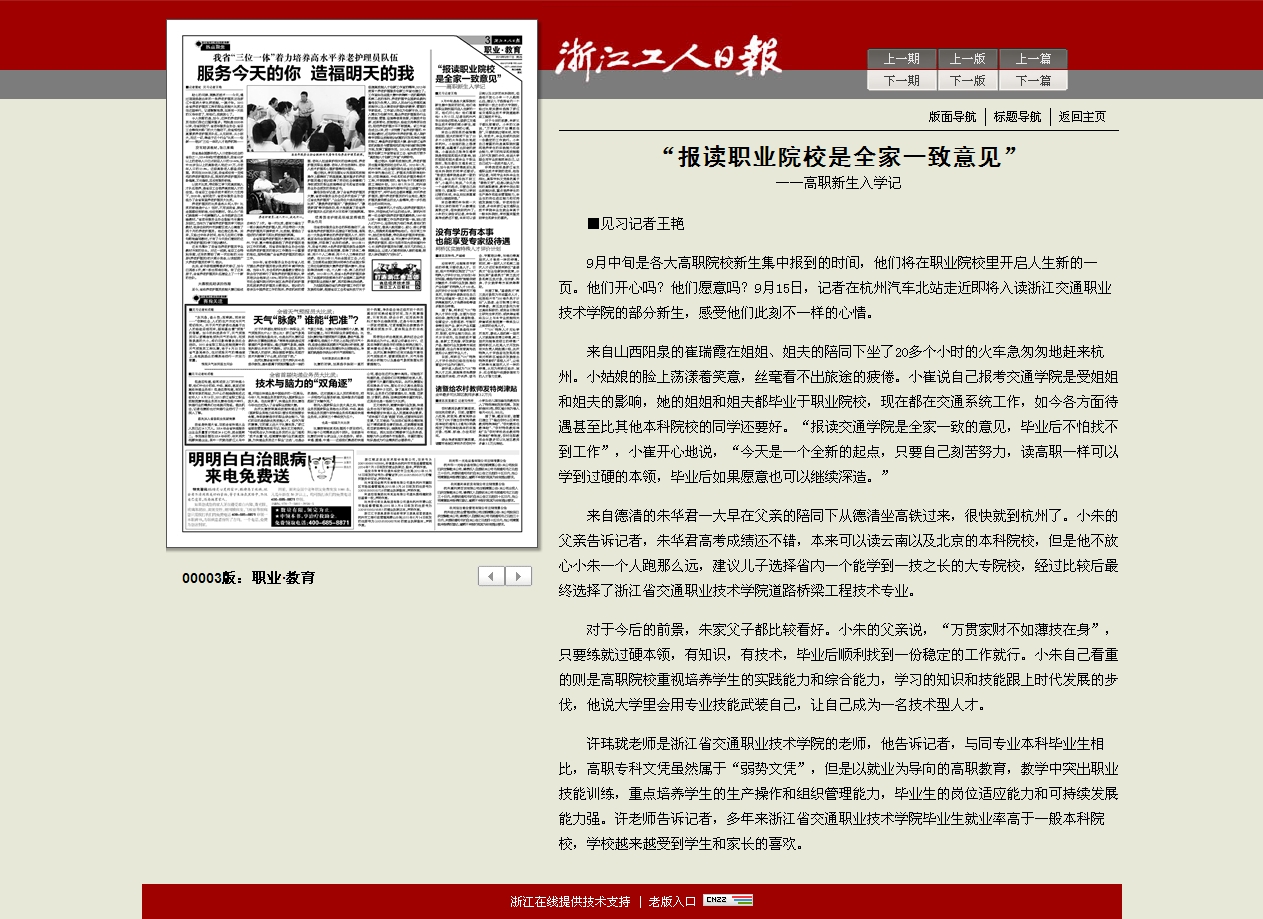
Task: Click 明明白白治眼病 advertisement in page thumbnail
Action: [x=248, y=467]
